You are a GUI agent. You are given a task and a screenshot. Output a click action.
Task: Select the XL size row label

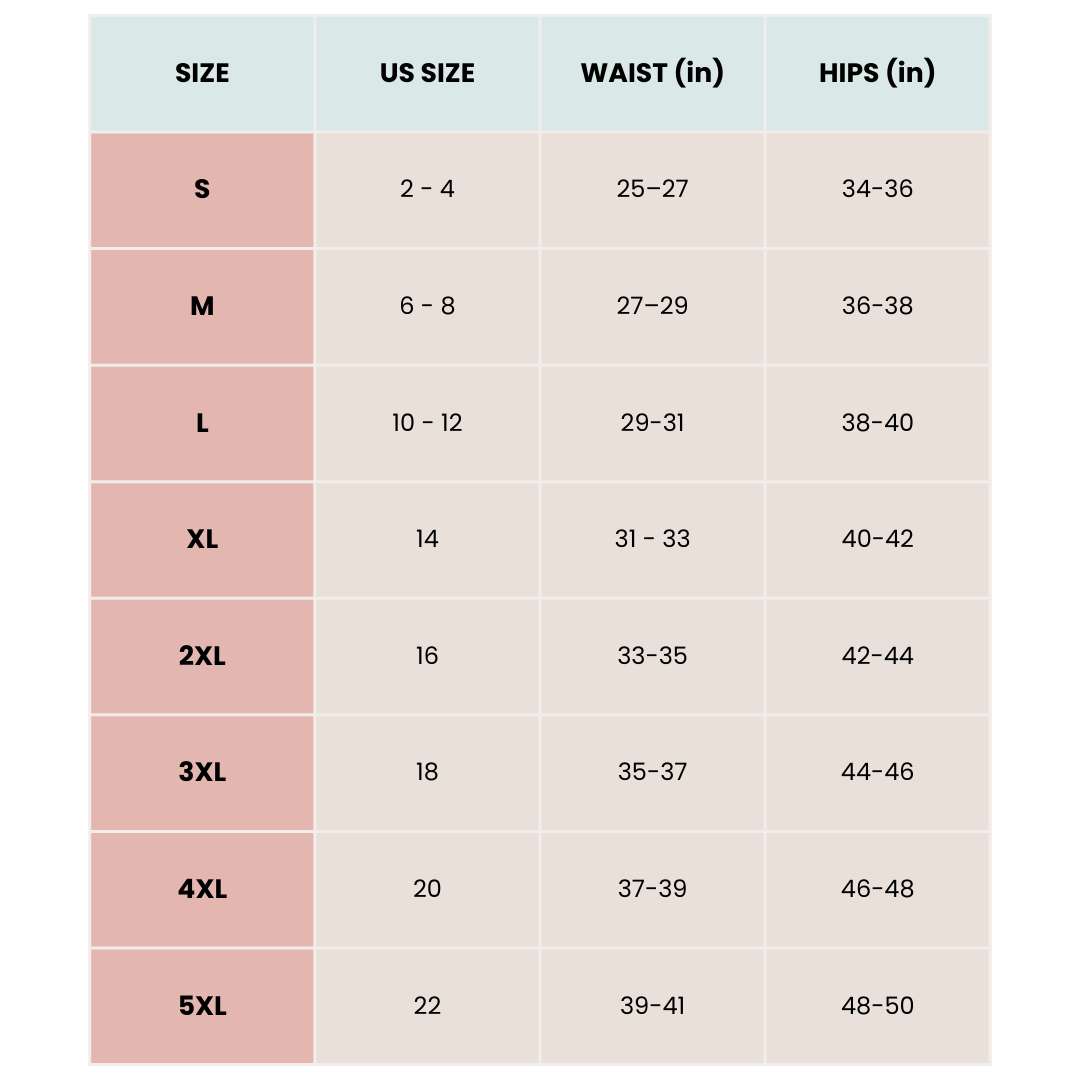coord(202,539)
